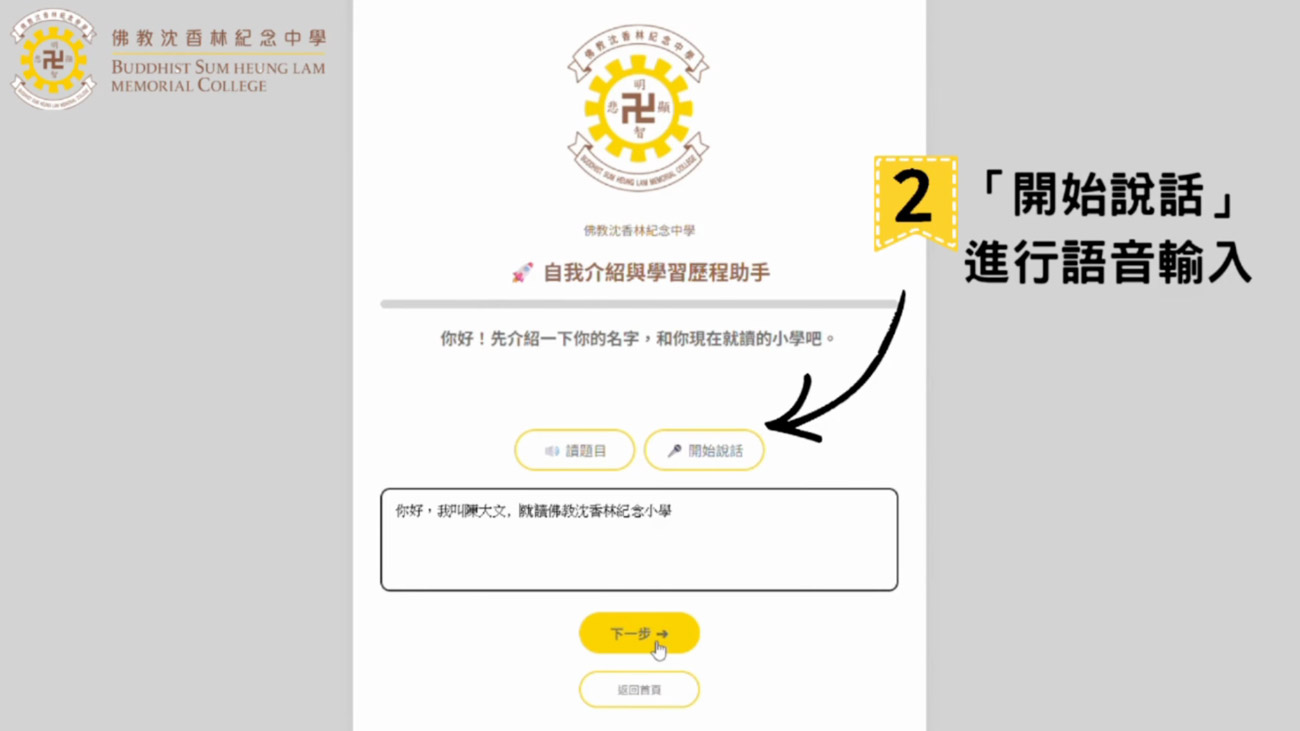The image size is (1300, 731).
Task: Click the small 佛教沈香林紀念中學 caption below emblem
Action: [639, 231]
